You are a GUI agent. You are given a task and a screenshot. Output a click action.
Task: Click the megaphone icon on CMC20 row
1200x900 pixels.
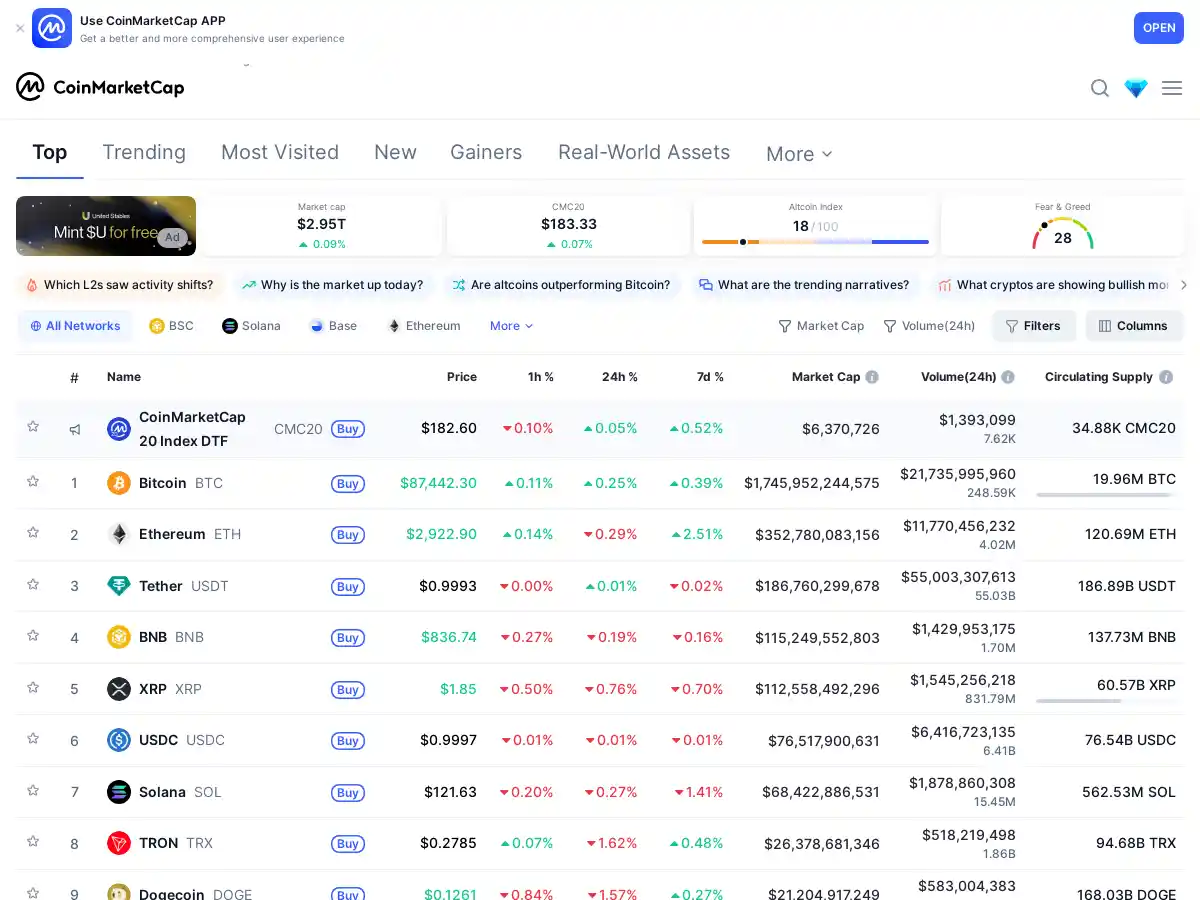75,428
